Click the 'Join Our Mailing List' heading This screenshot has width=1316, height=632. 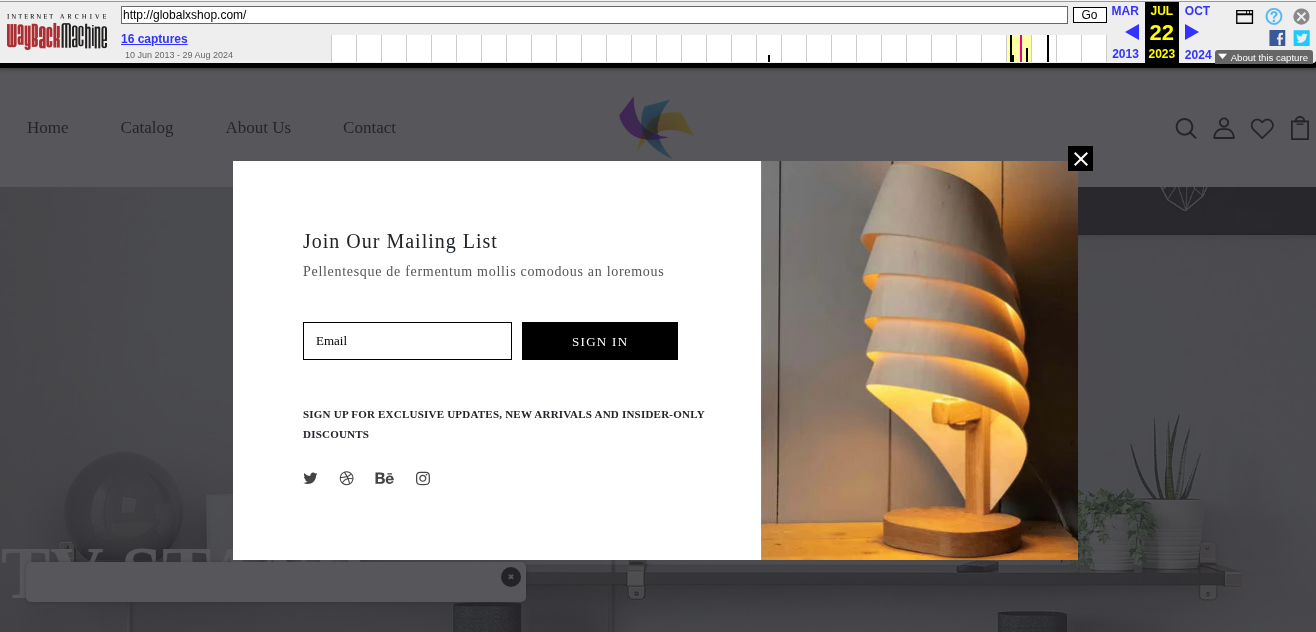[400, 241]
